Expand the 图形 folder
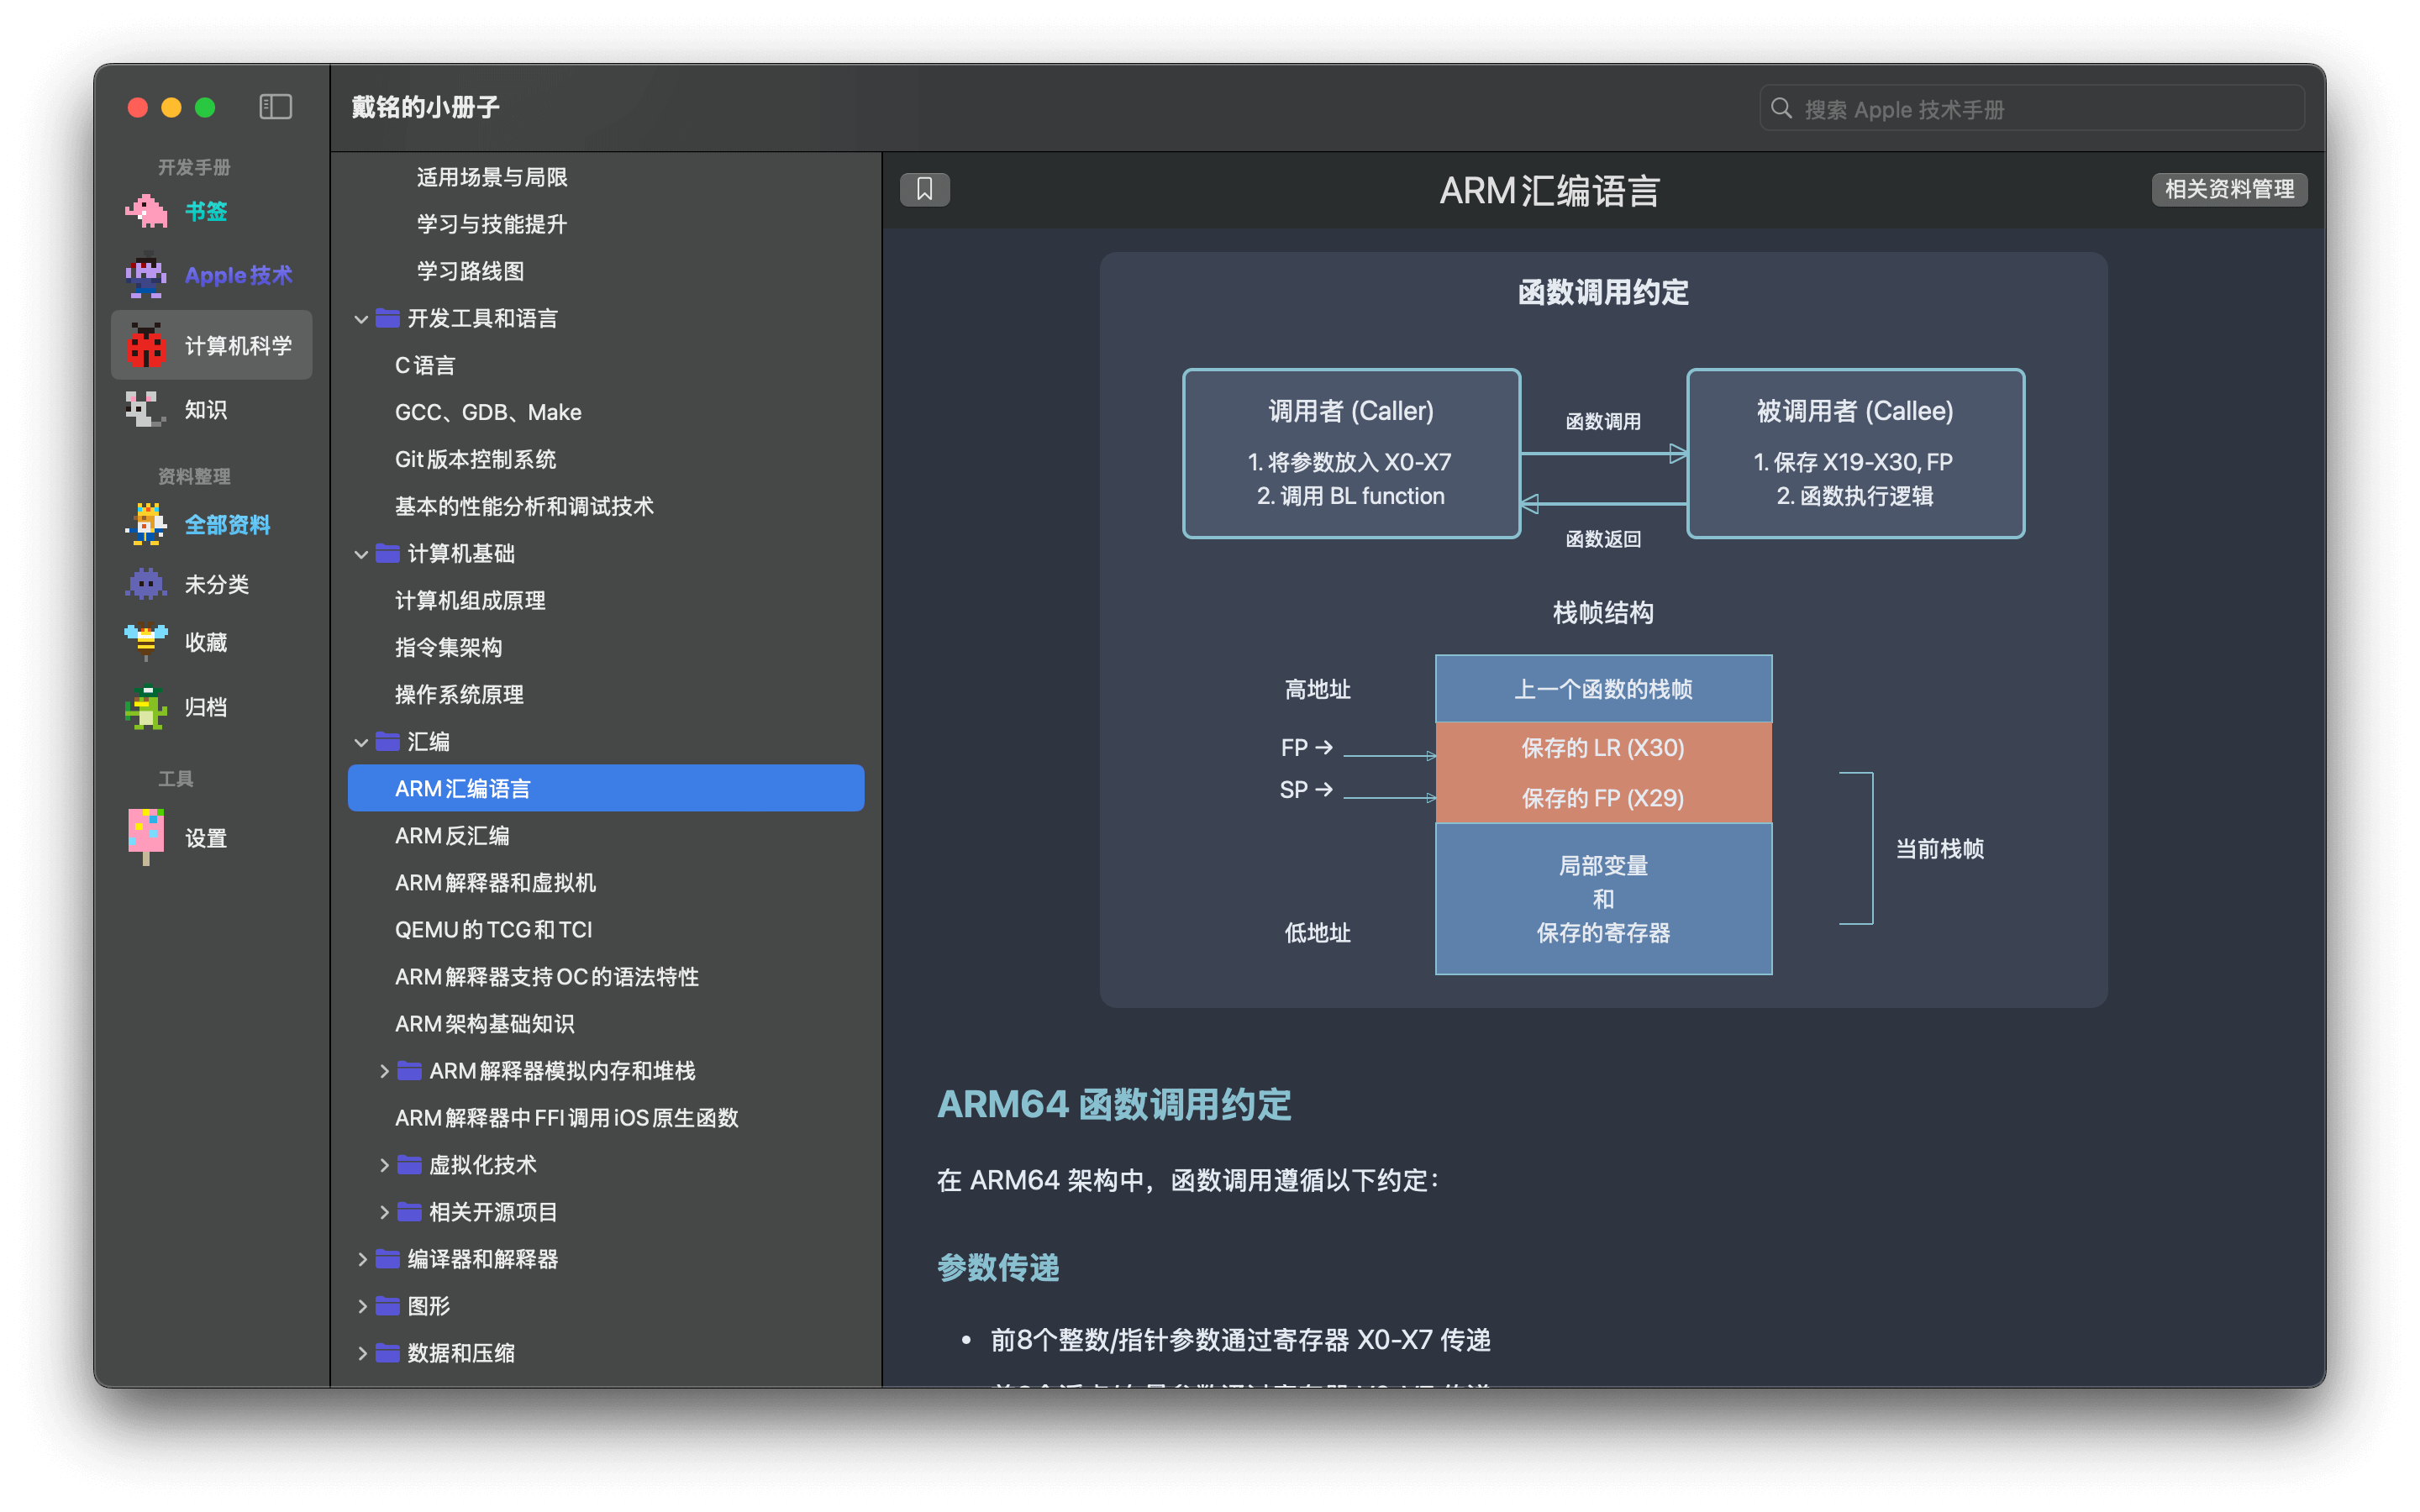The width and height of the screenshot is (2420, 1512). coord(362,1305)
